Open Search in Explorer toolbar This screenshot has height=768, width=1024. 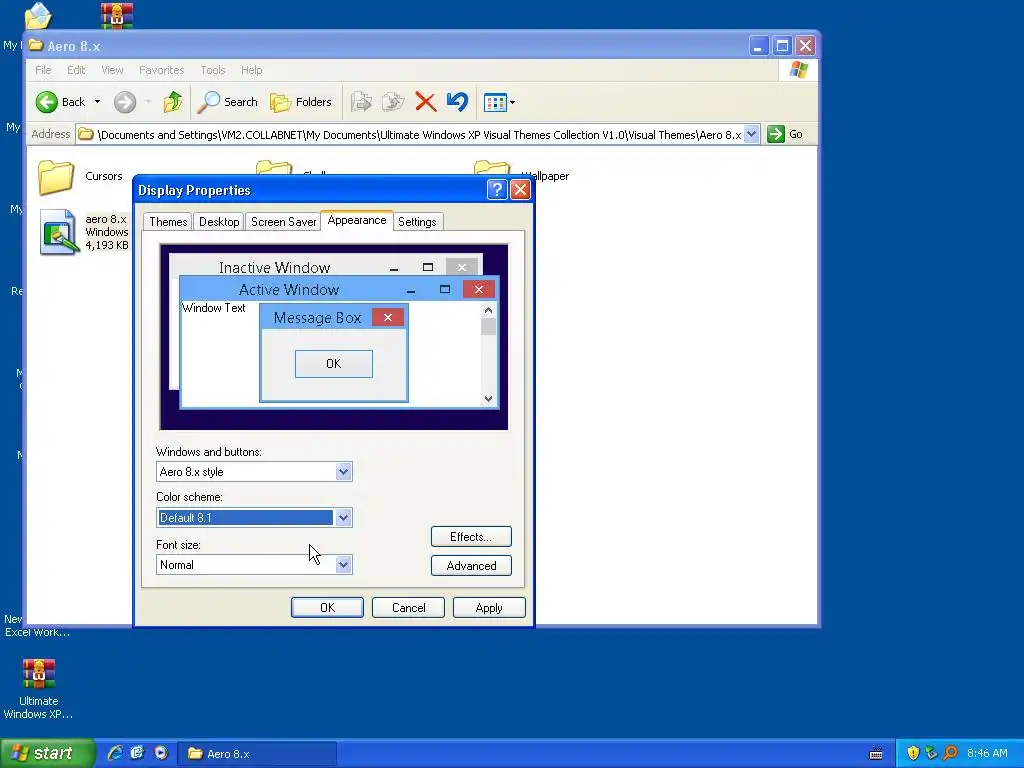tap(227, 102)
